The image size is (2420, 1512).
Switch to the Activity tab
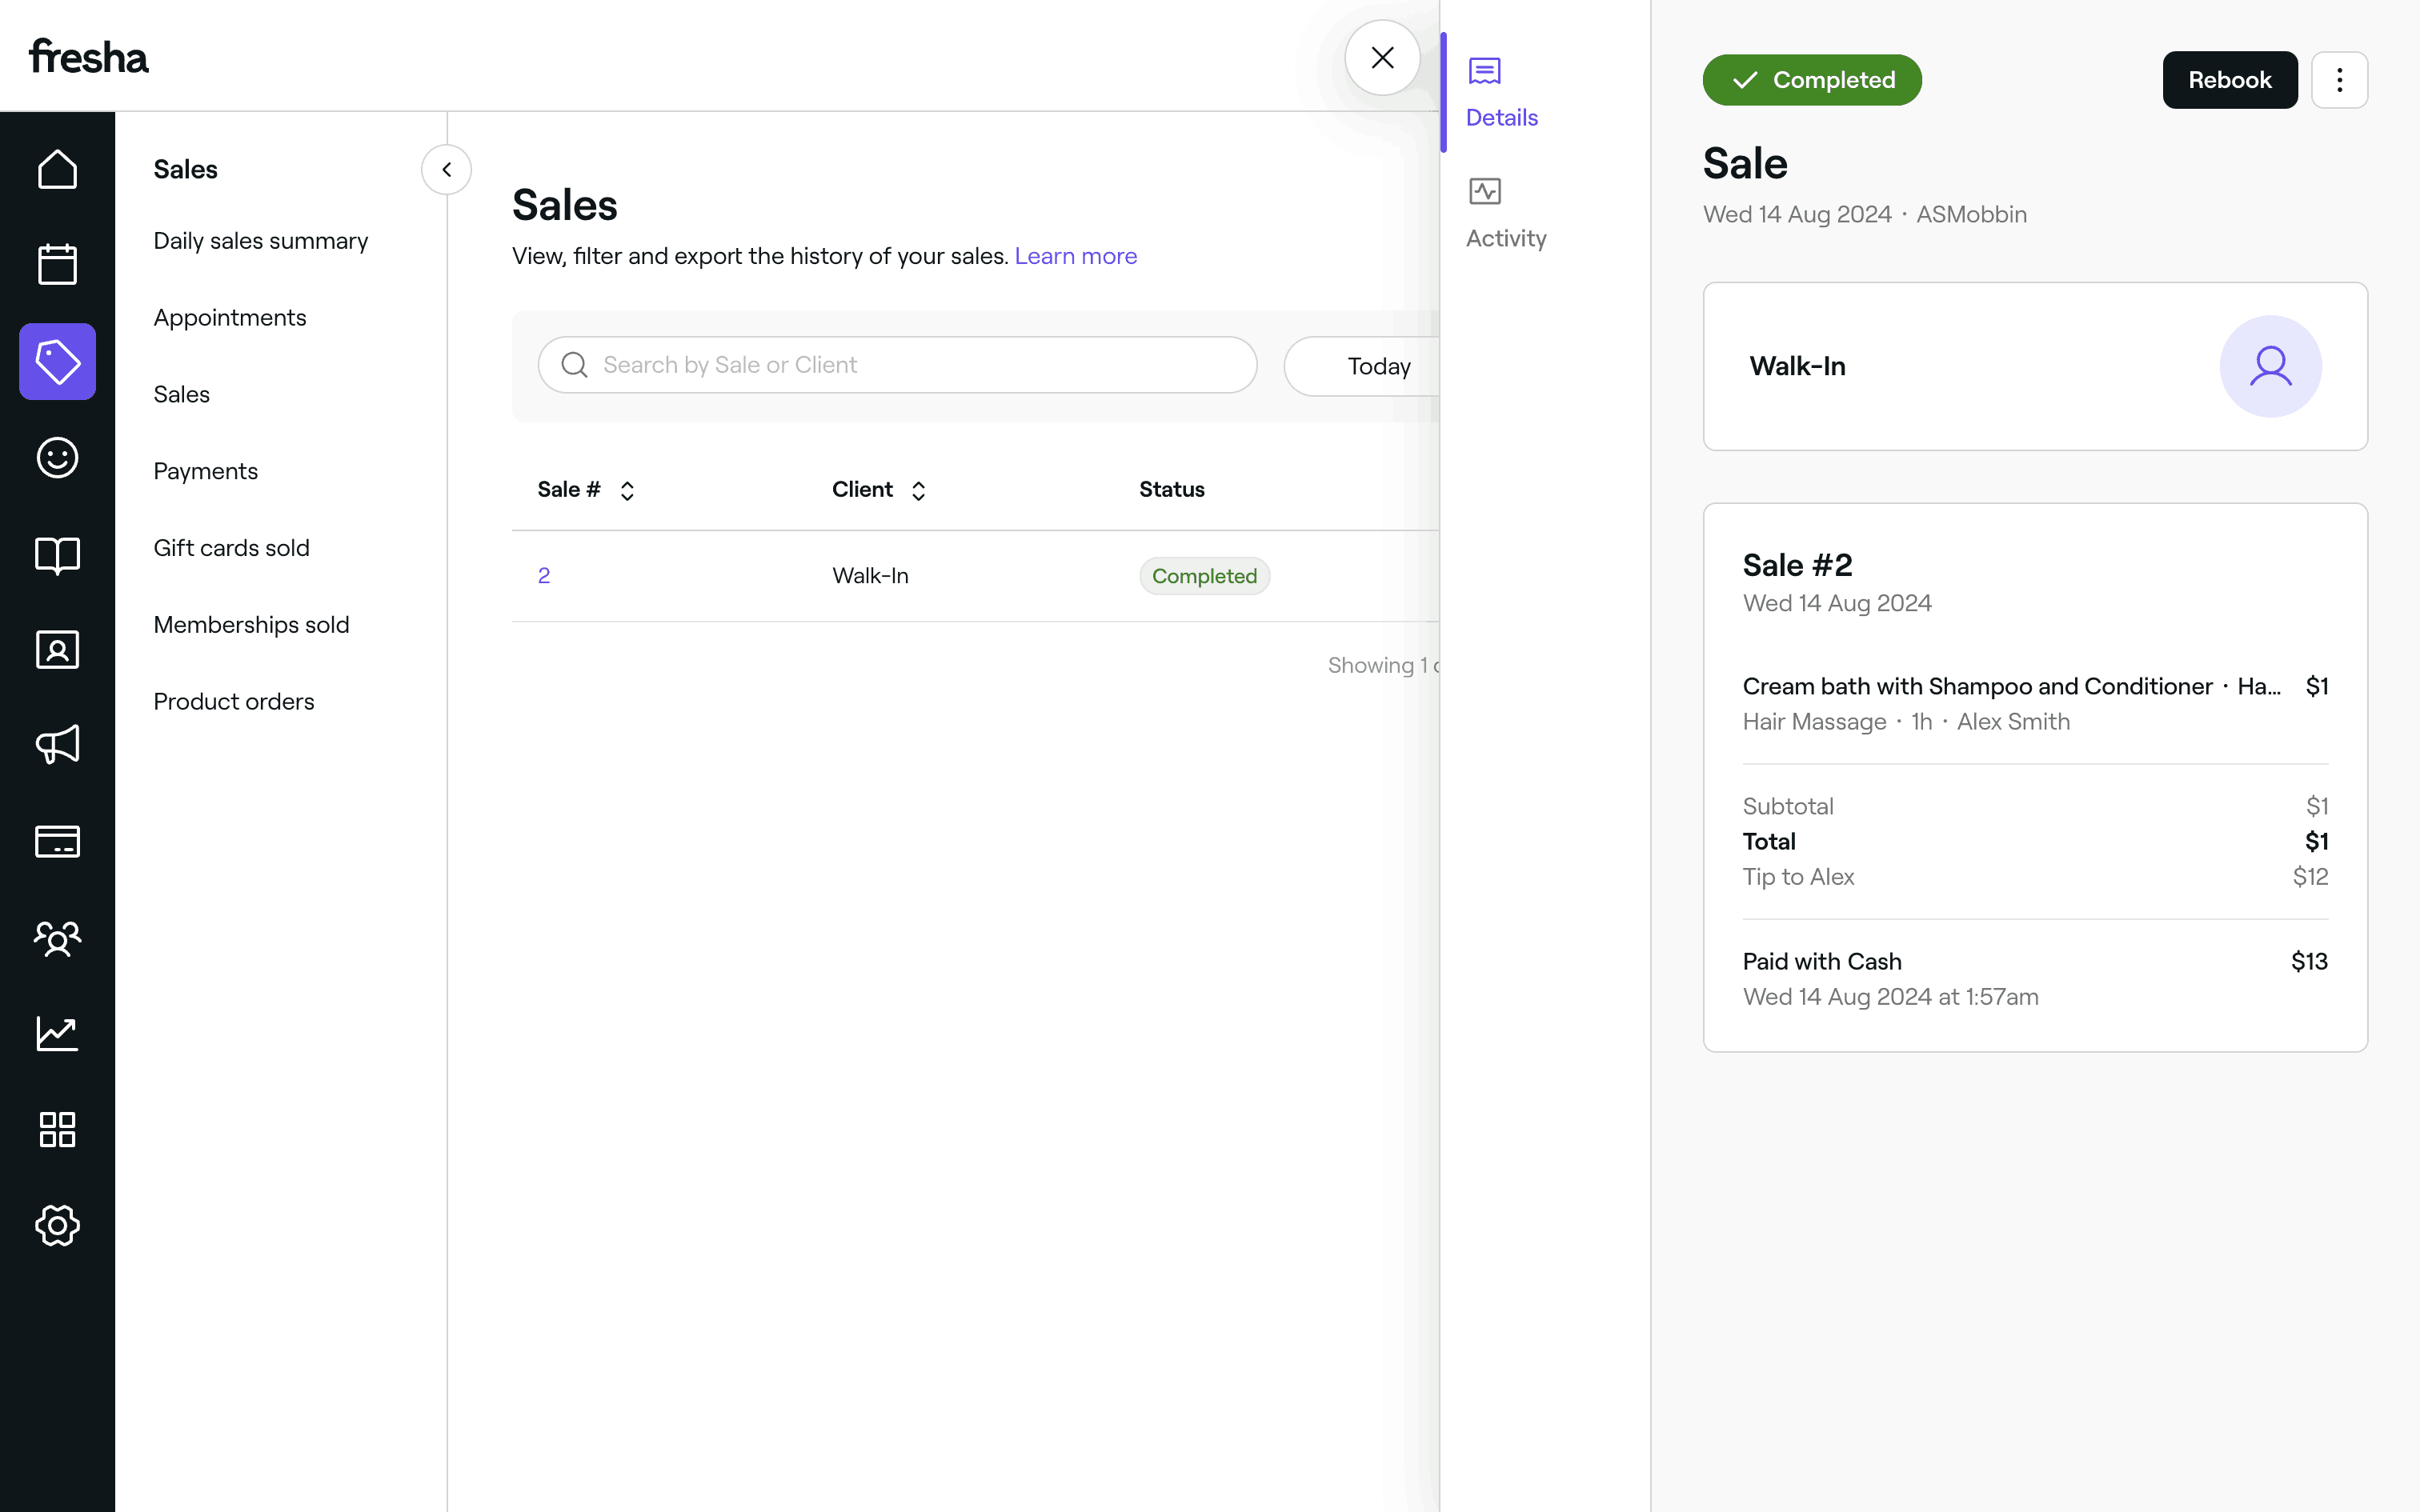1505,213
